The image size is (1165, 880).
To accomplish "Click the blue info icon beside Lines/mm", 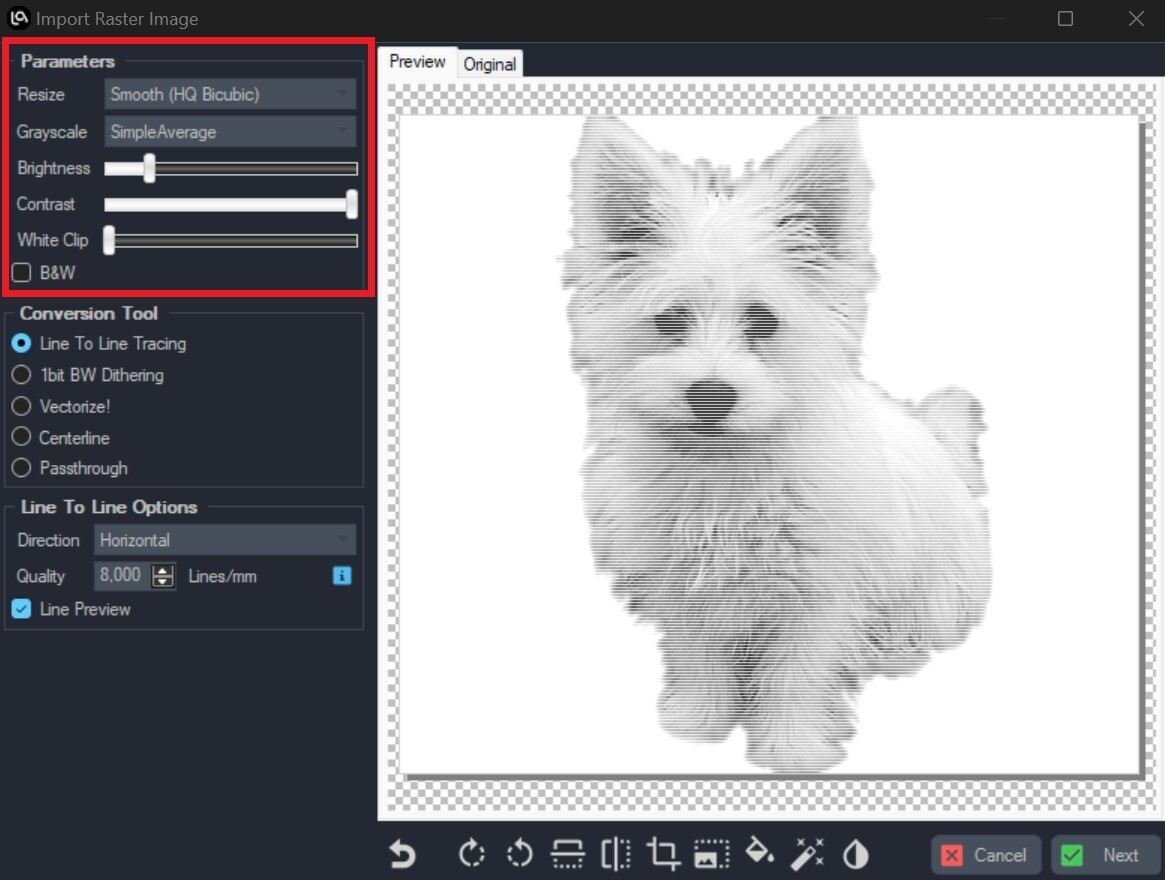I will pos(342,576).
